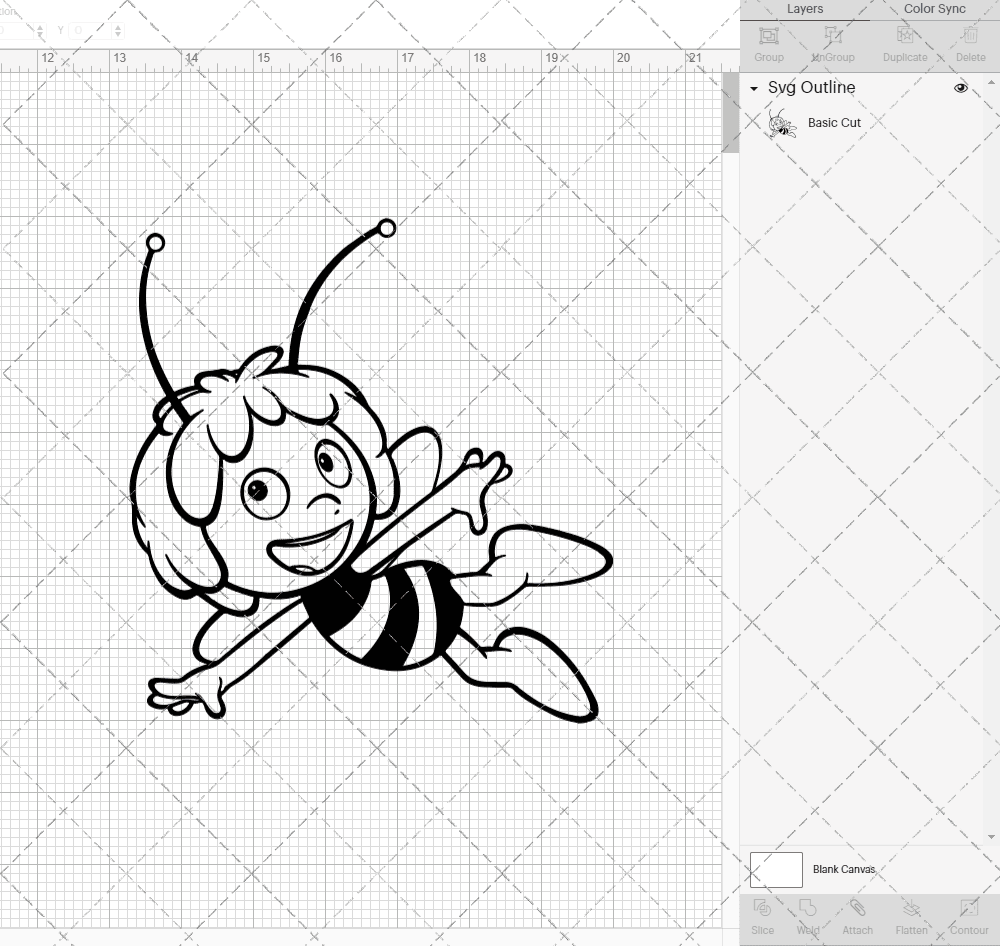Switch to the Layers tab

pyautogui.click(x=805, y=9)
